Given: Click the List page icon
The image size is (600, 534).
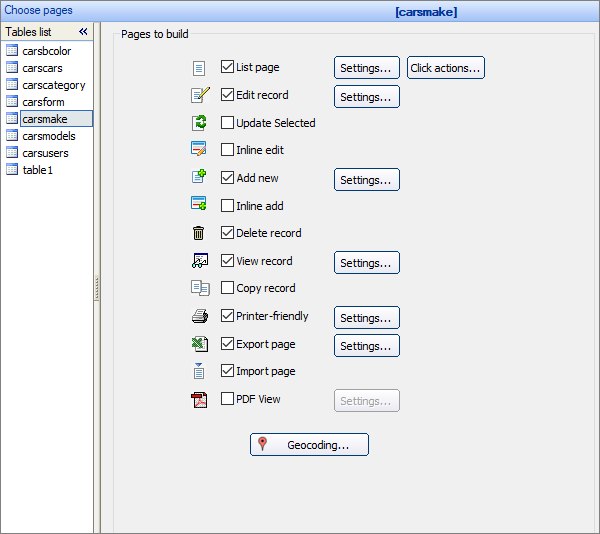Looking at the screenshot, I should click(x=199, y=68).
